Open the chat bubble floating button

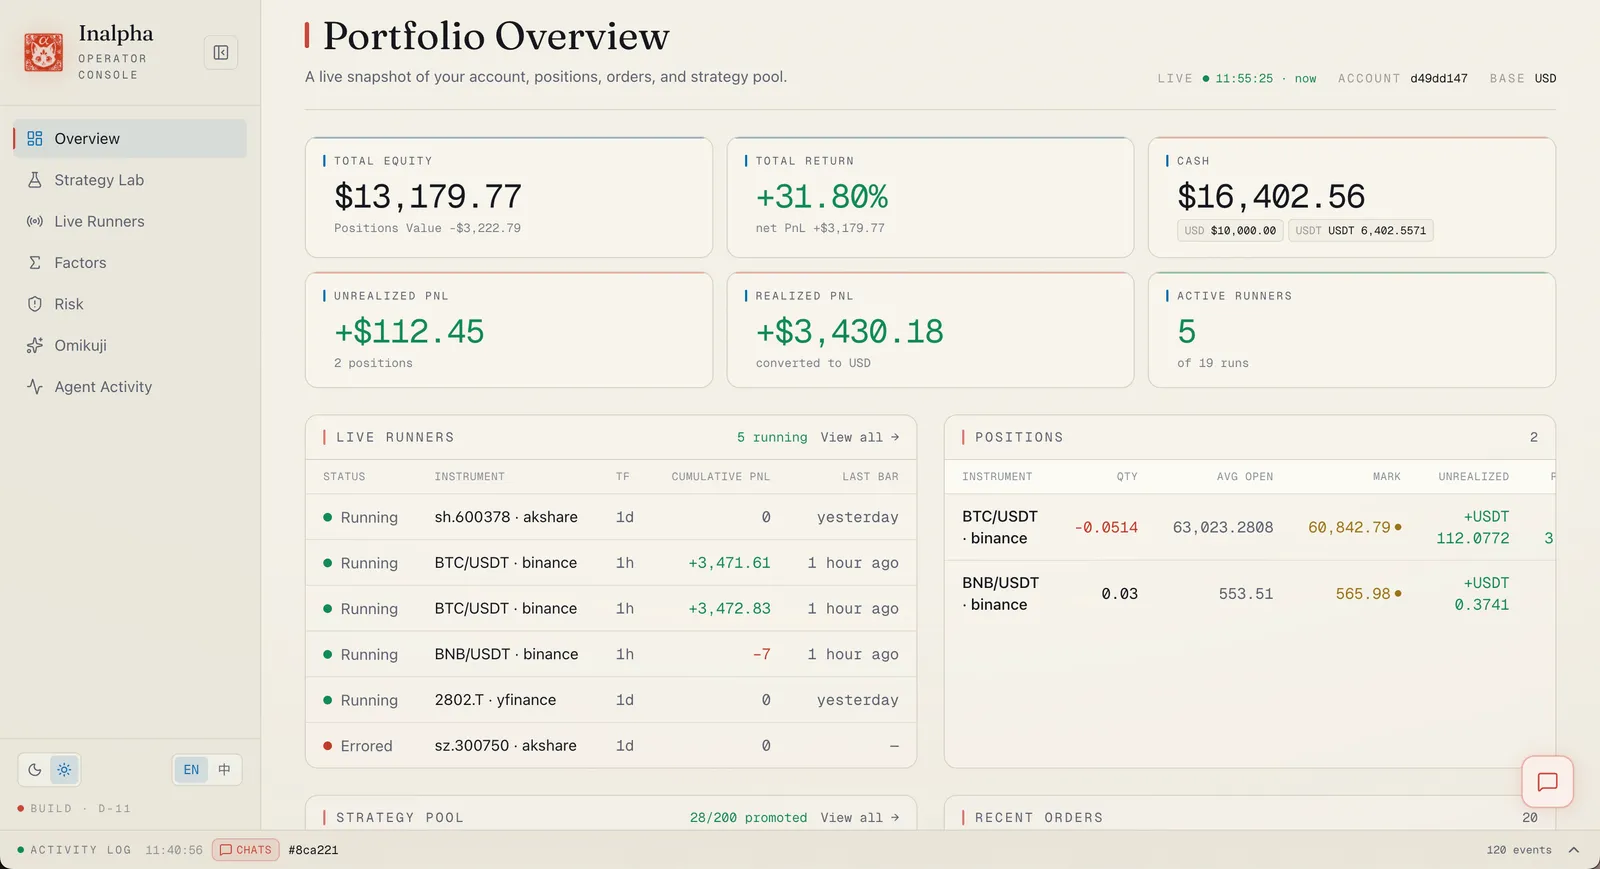(1547, 782)
